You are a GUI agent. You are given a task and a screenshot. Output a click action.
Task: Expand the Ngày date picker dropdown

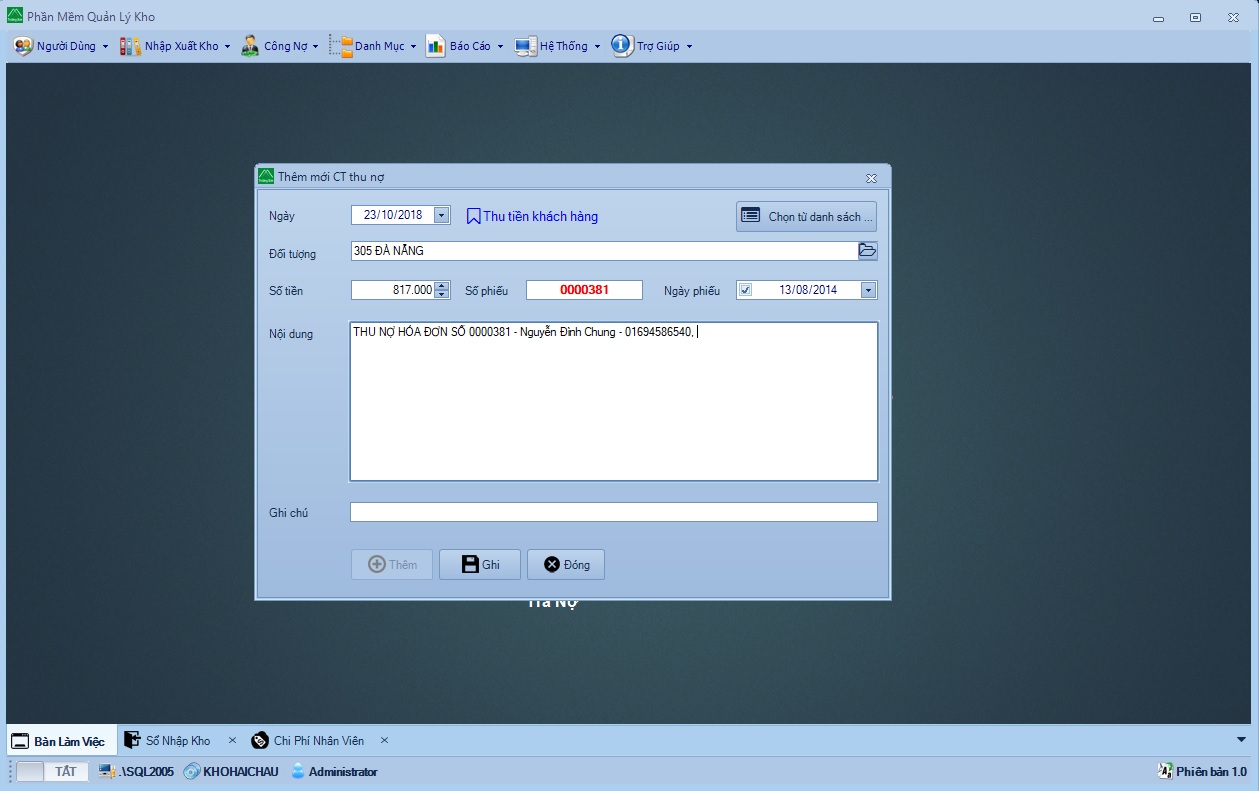tap(442, 215)
